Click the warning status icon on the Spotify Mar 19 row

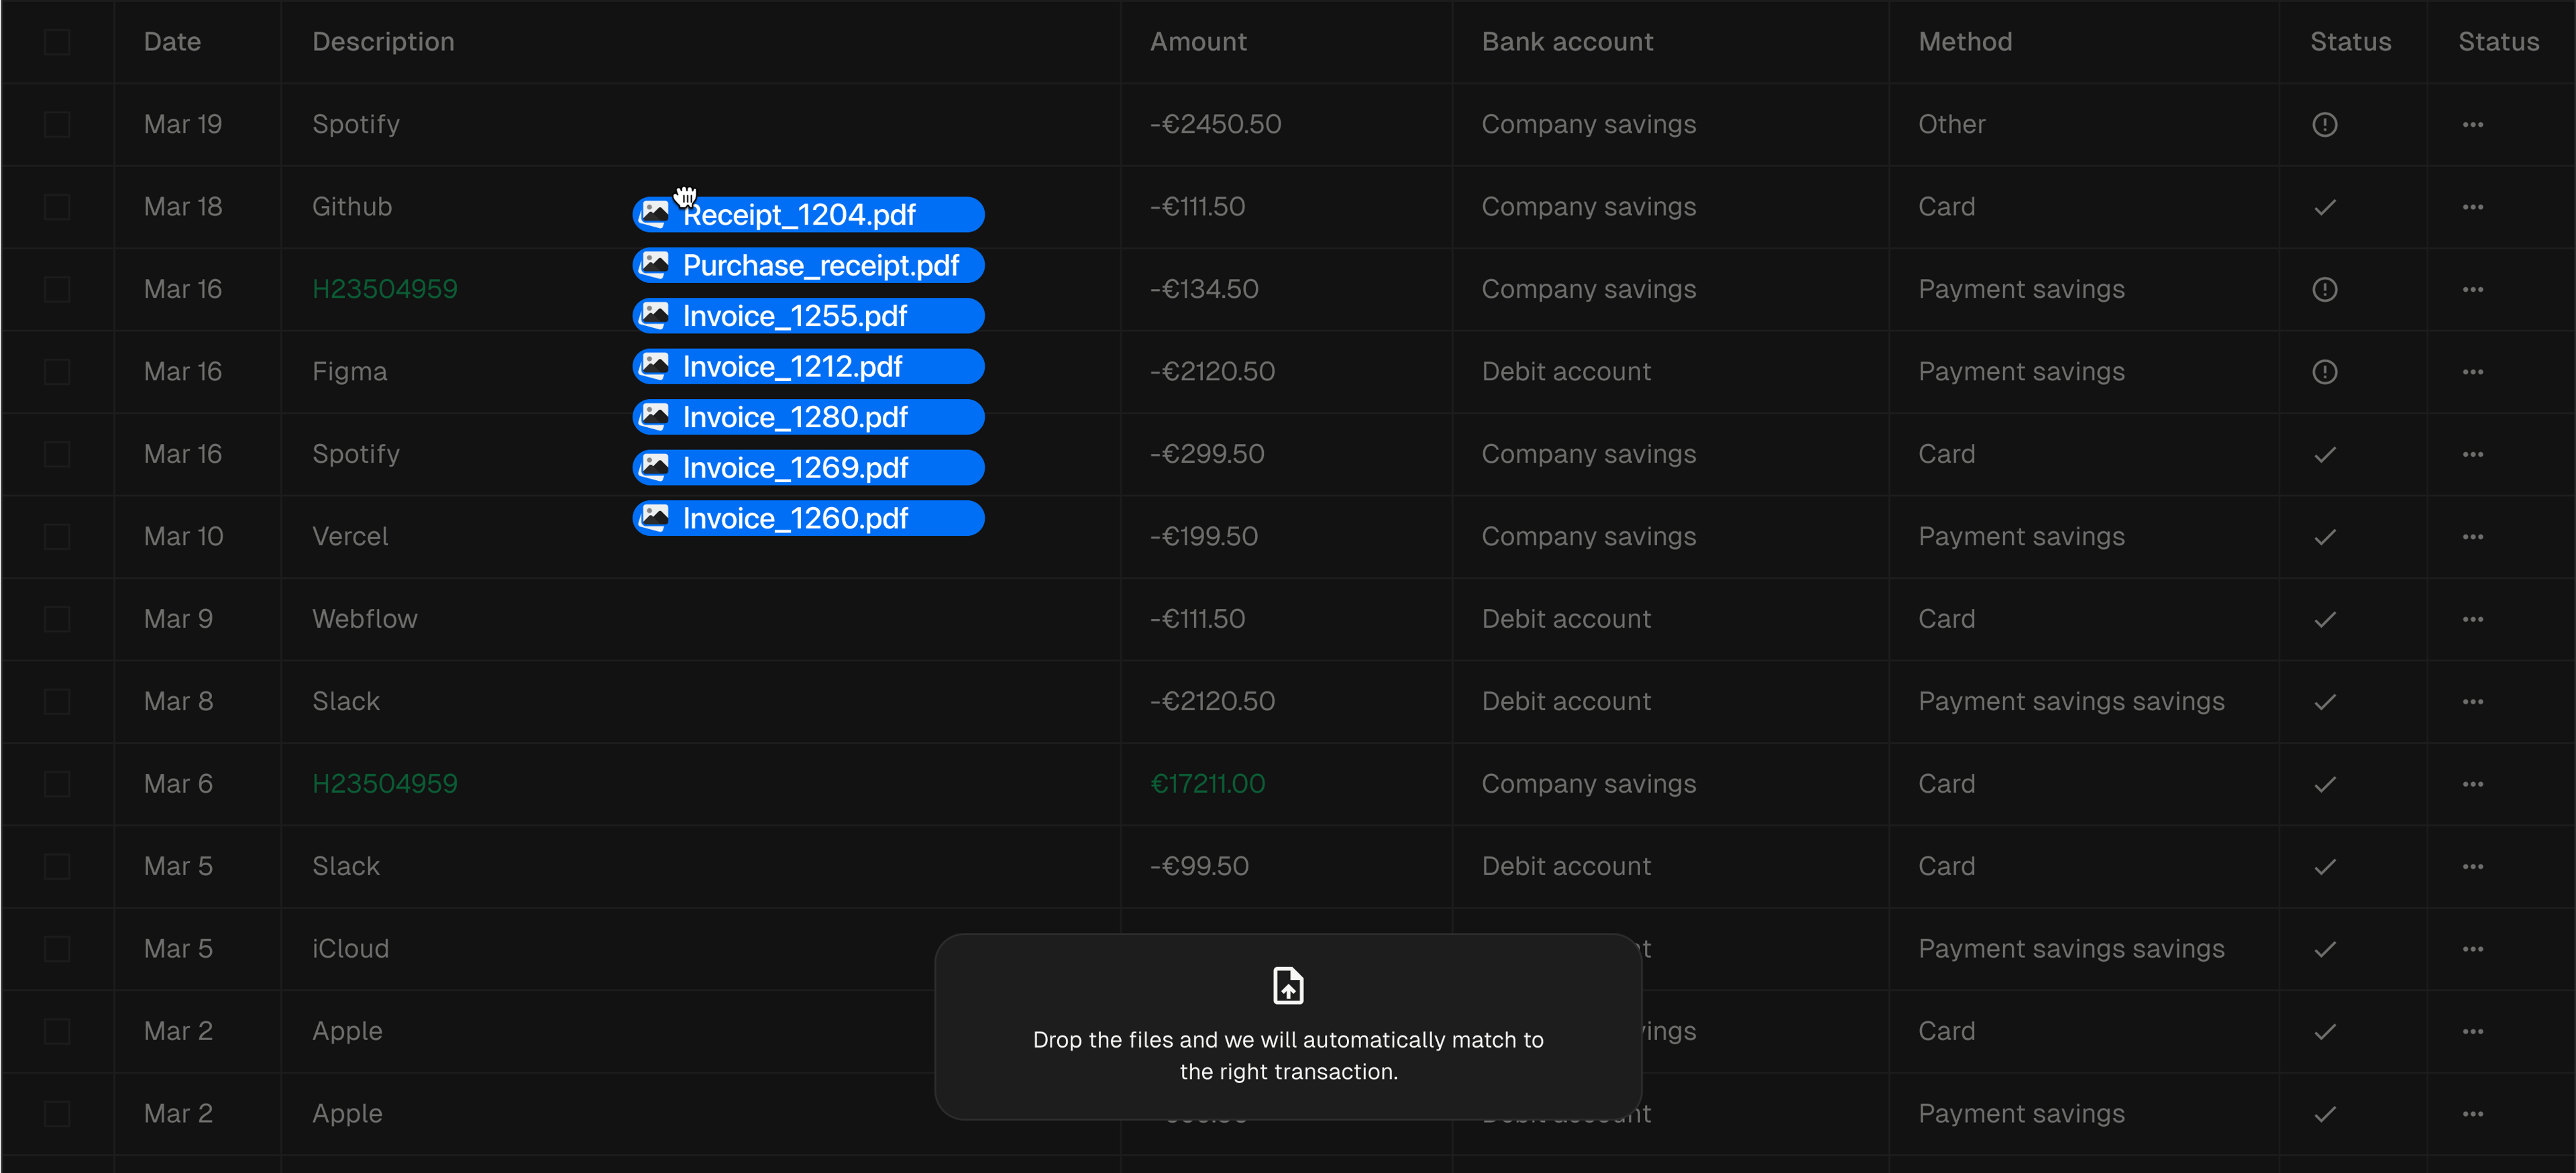tap(2324, 124)
